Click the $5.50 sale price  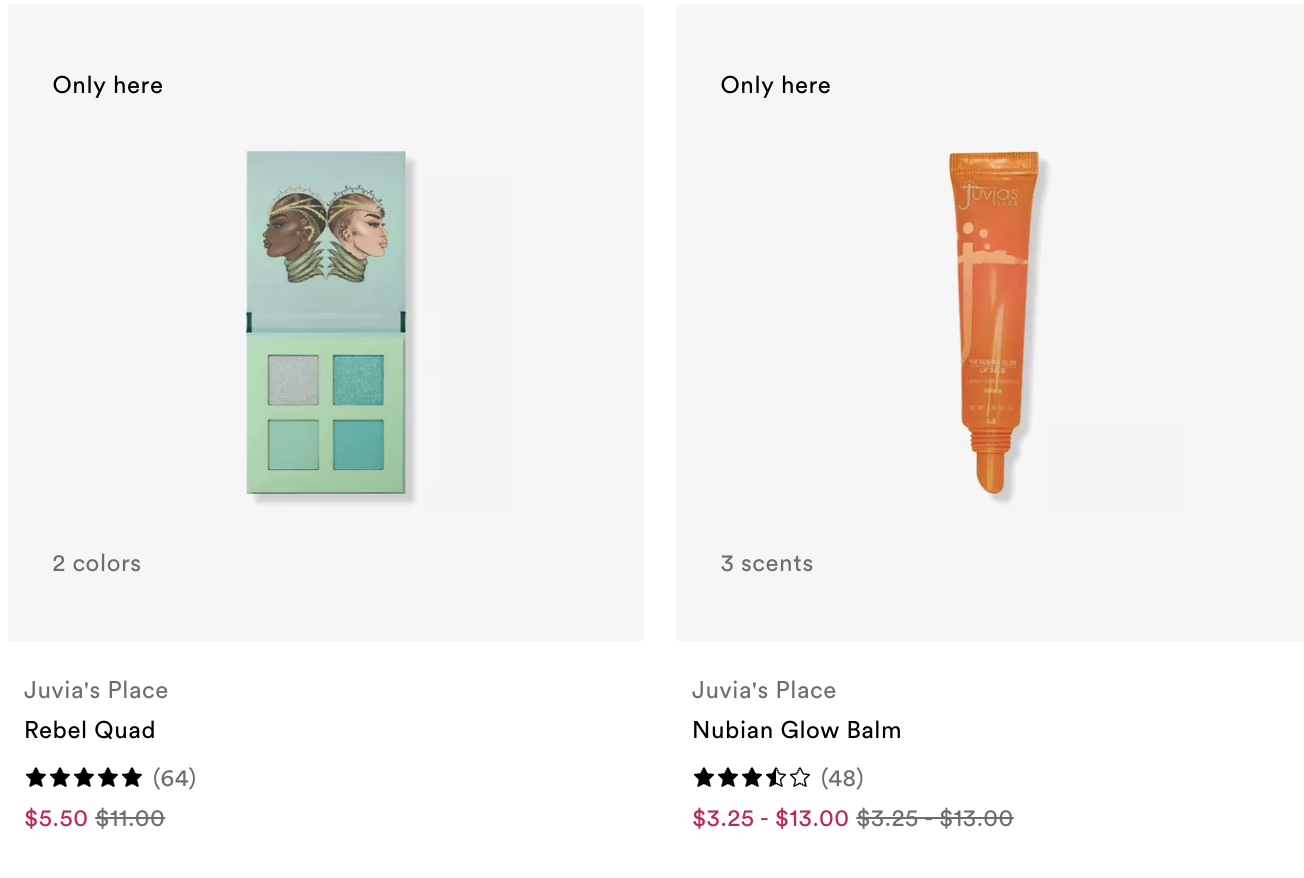[x=56, y=818]
